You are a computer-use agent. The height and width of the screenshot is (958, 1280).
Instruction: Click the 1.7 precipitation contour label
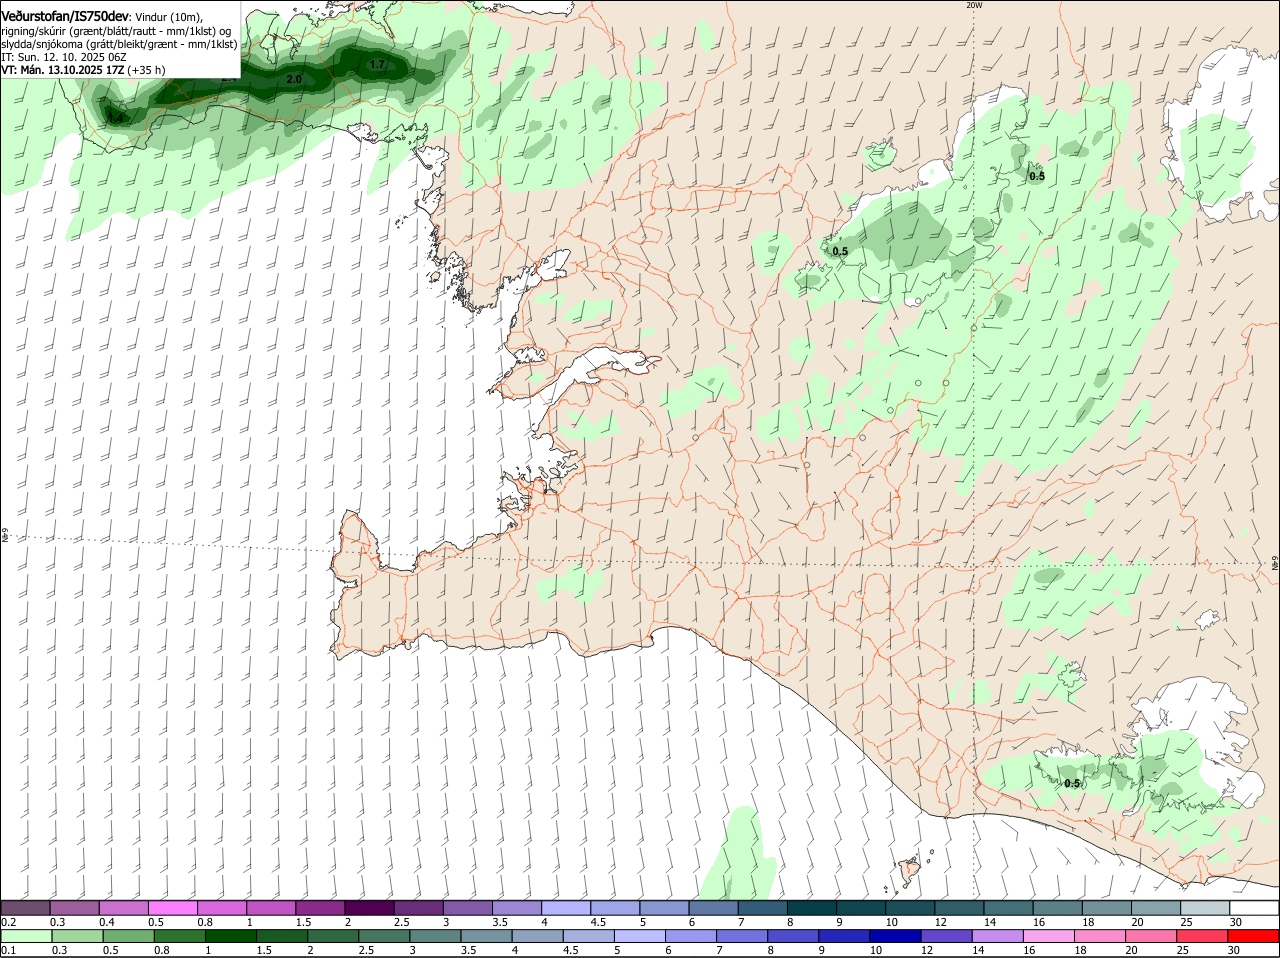tap(377, 64)
